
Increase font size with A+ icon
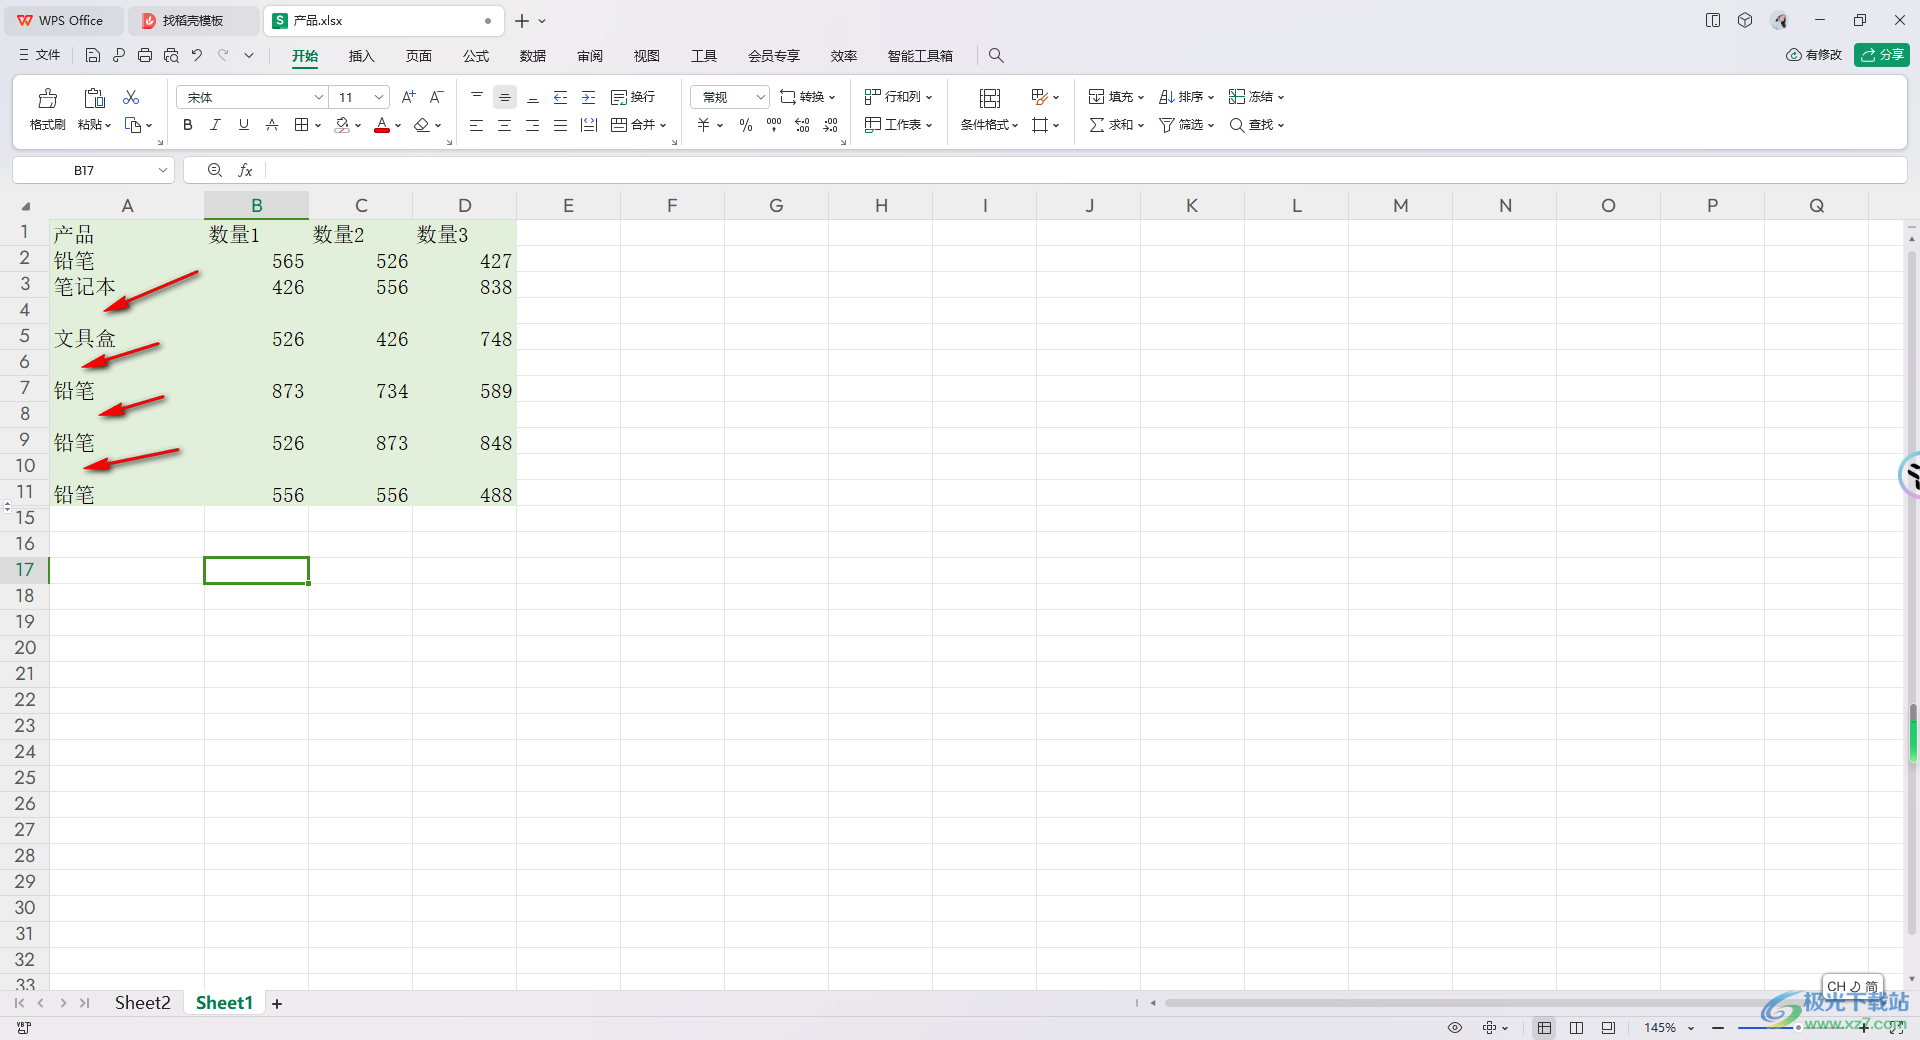(x=408, y=97)
